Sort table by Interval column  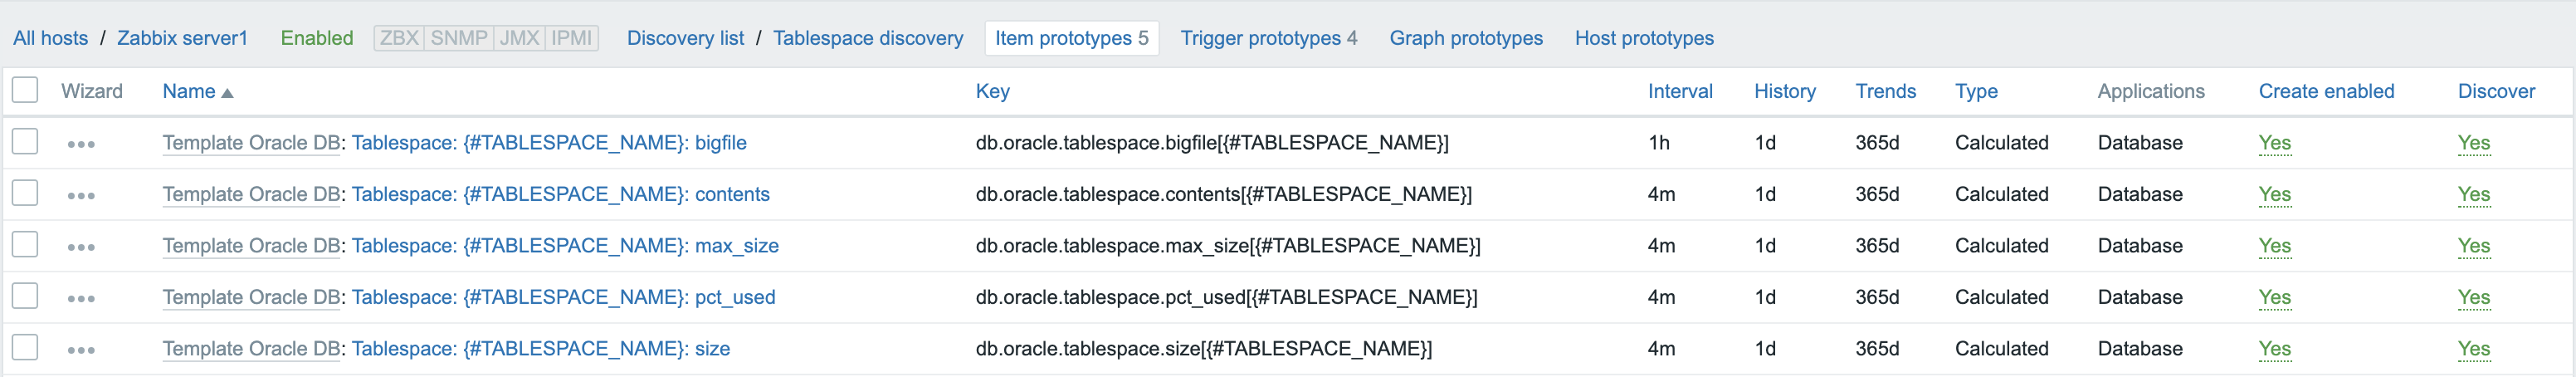[x=1680, y=91]
